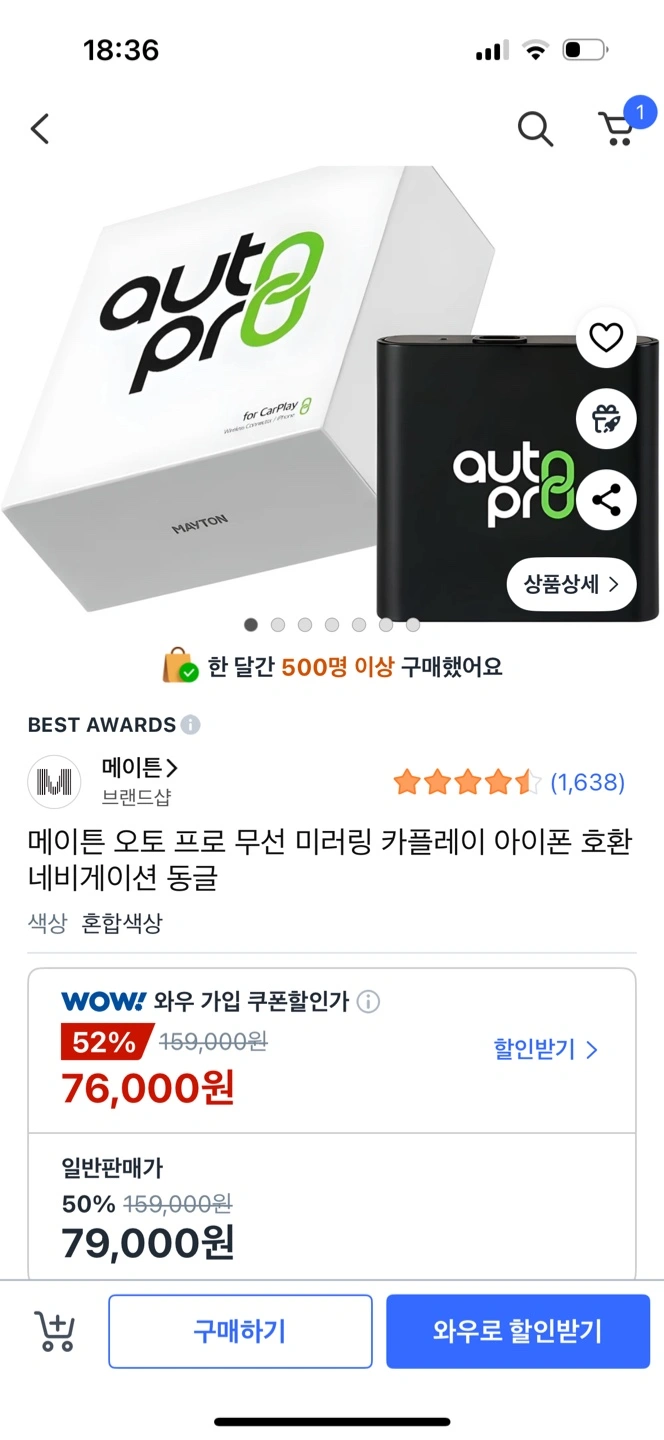Tap the add-to-cart icon at bottom

coord(55,1331)
